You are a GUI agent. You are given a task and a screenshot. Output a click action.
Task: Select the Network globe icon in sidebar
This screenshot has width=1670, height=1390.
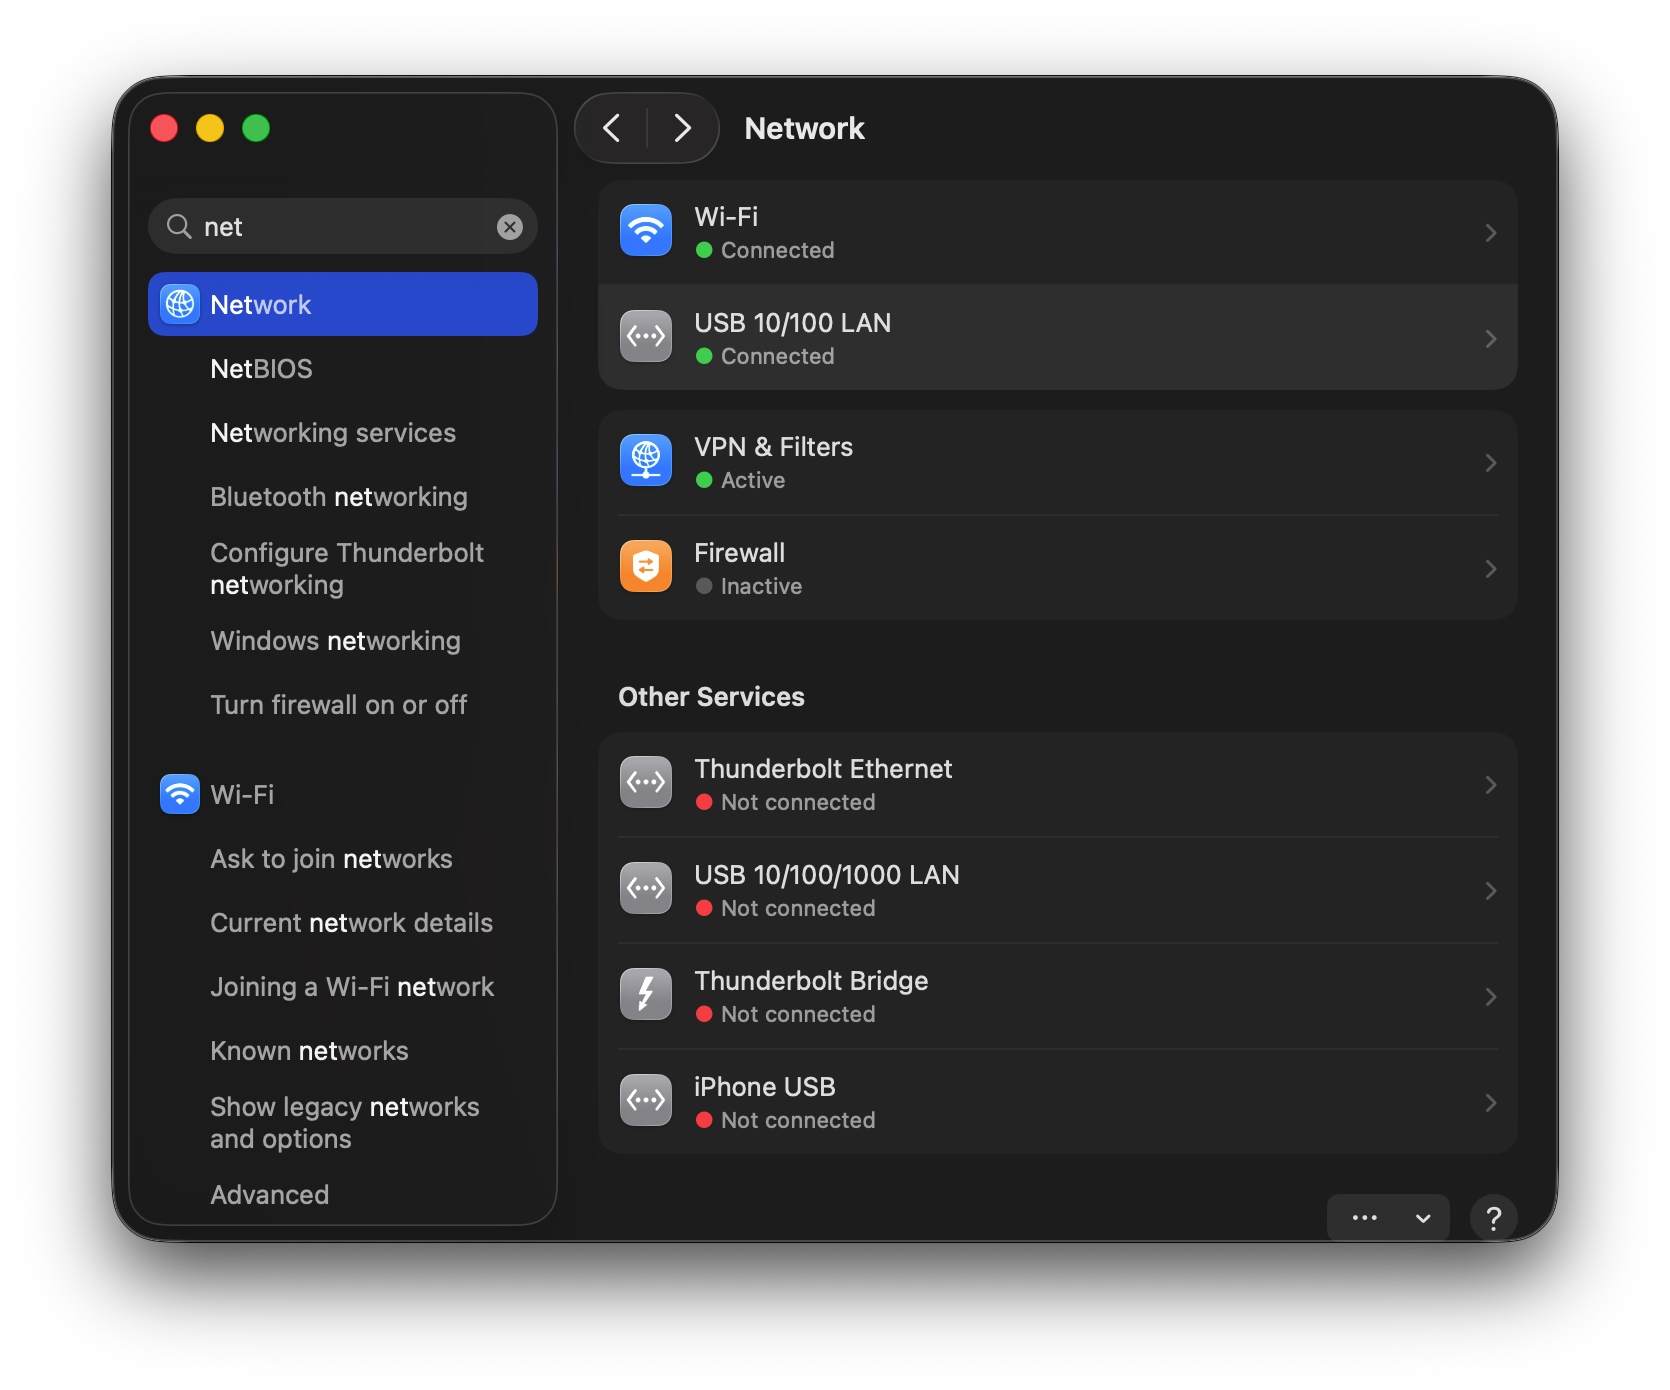[180, 305]
